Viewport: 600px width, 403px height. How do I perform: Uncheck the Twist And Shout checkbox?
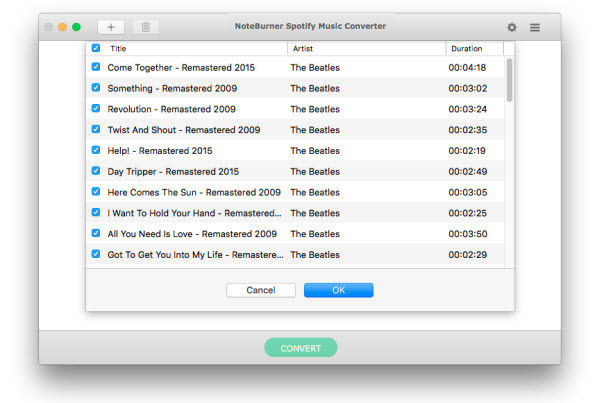coord(96,129)
